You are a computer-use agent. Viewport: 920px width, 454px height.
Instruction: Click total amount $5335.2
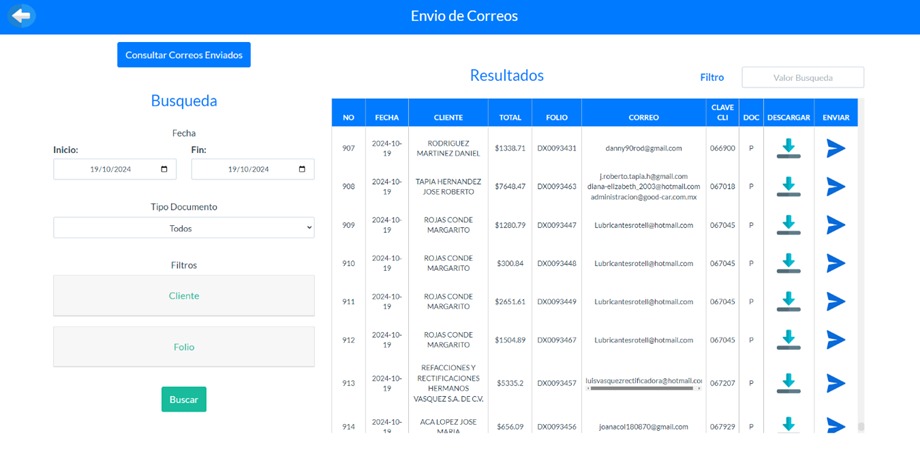click(510, 383)
